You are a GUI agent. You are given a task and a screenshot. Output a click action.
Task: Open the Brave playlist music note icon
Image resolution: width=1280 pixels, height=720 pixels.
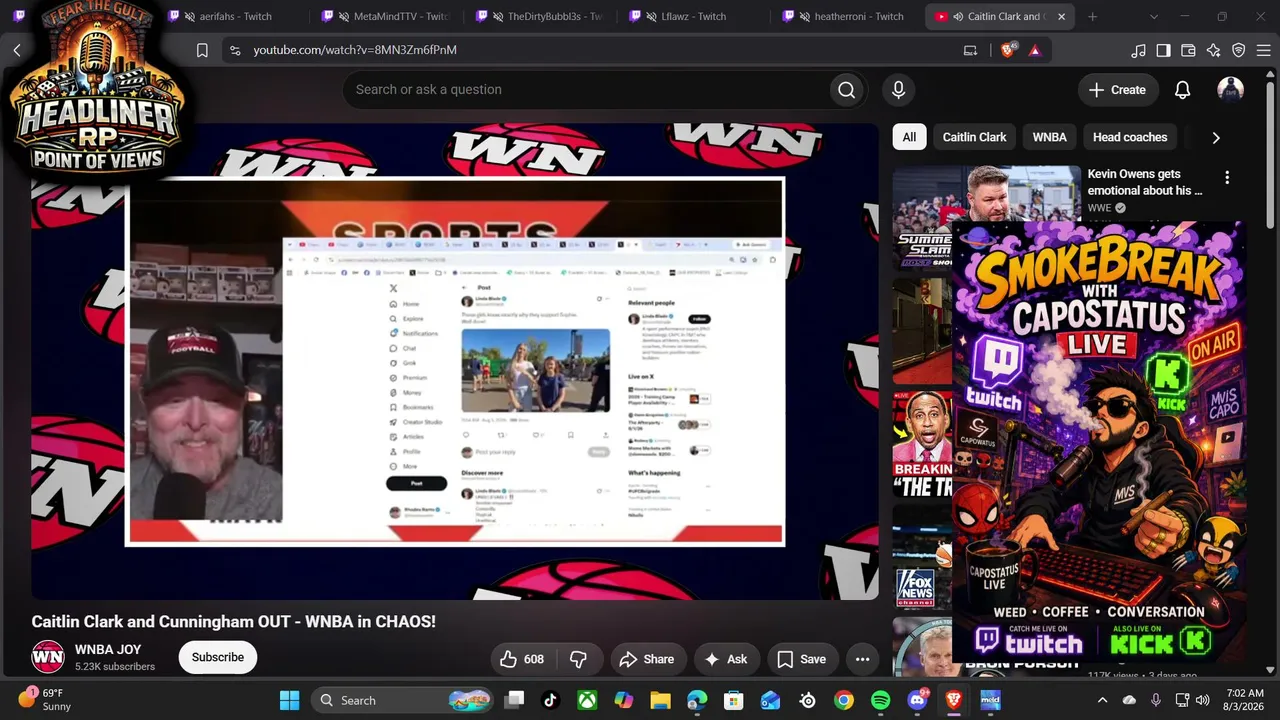coord(1138,50)
